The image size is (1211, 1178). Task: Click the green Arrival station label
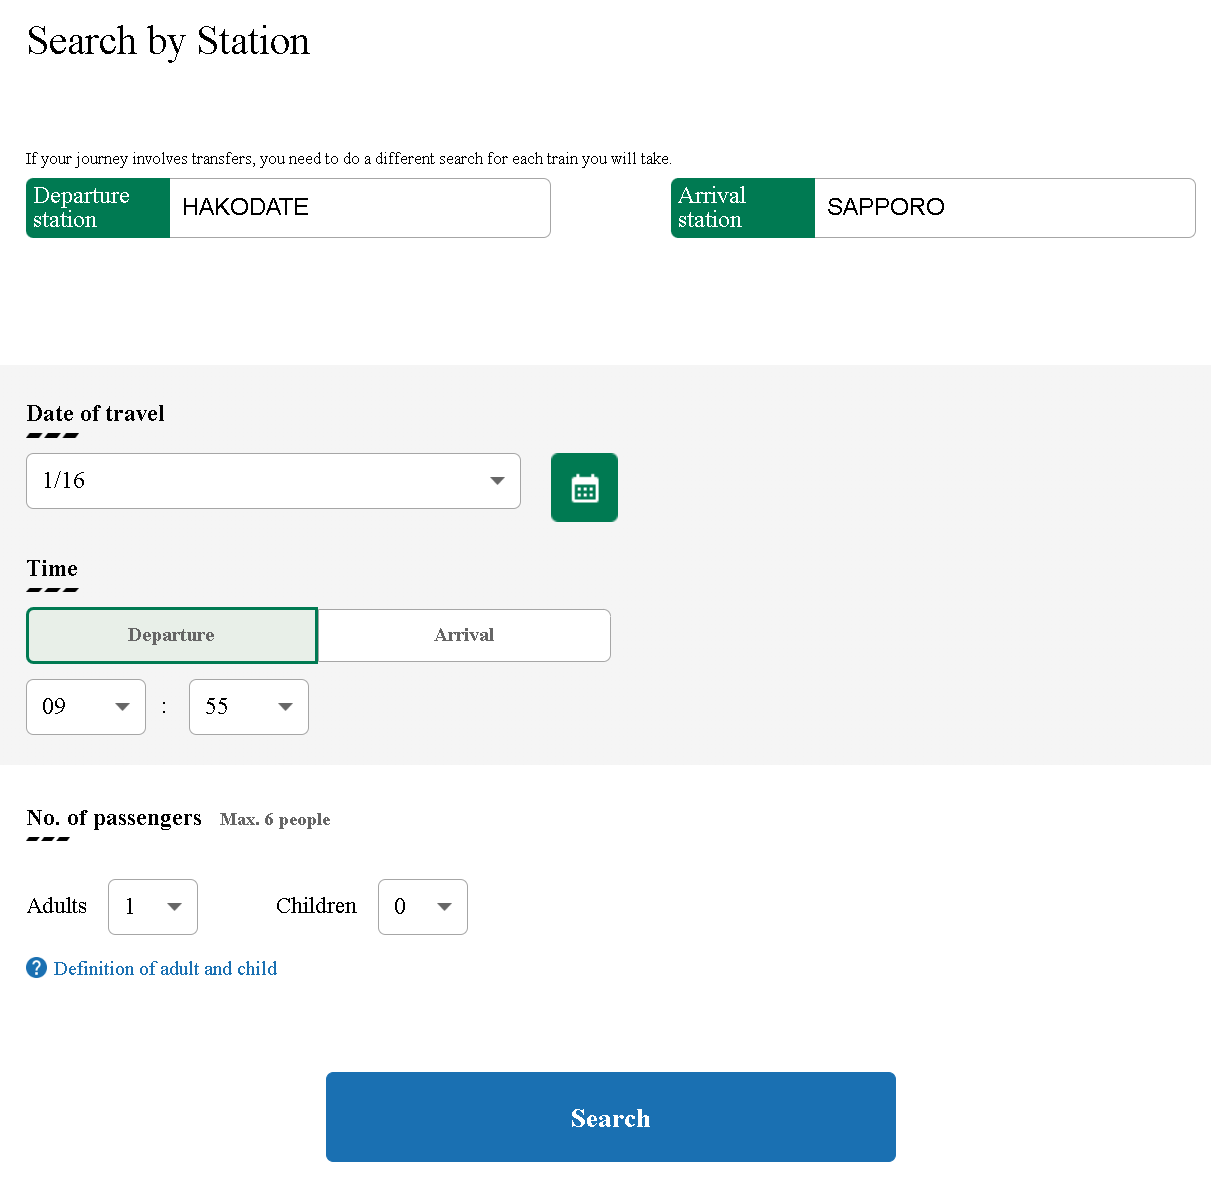[742, 208]
